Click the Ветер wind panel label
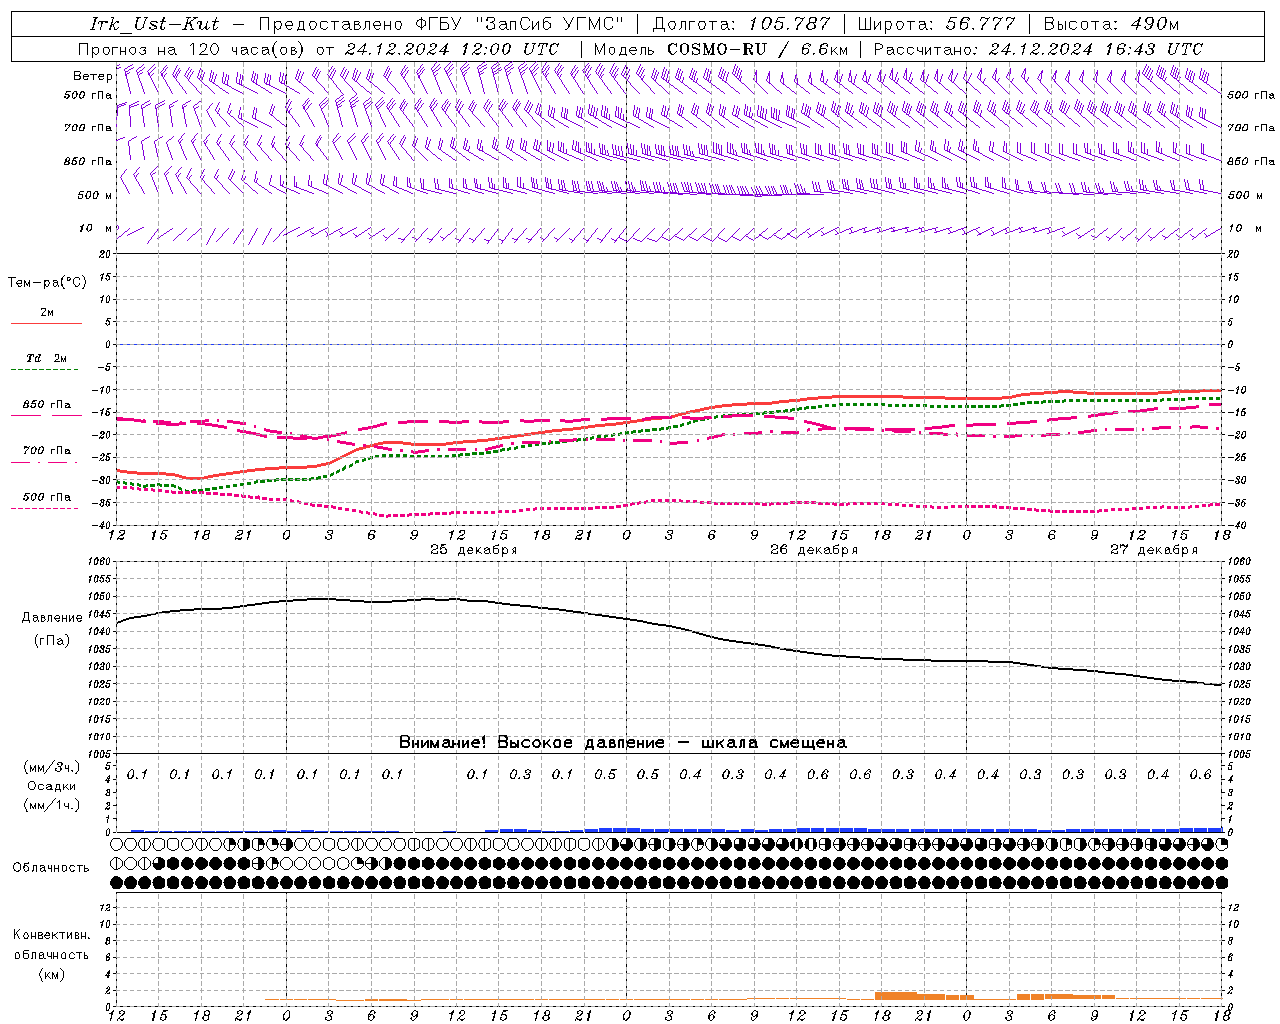The height and width of the screenshot is (1024, 1280). click(x=92, y=76)
